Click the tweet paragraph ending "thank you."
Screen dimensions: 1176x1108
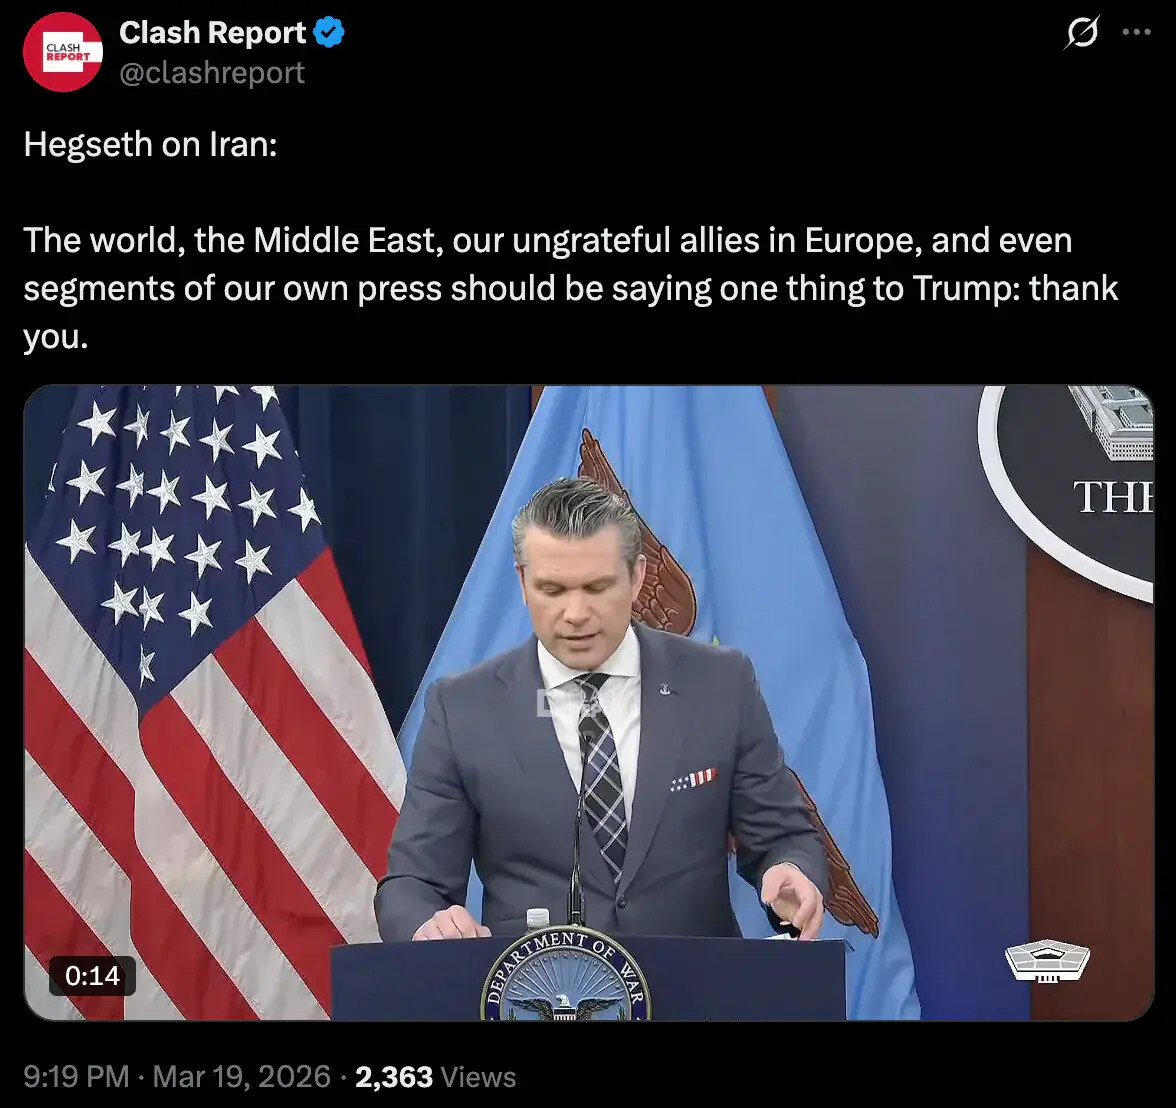(570, 288)
